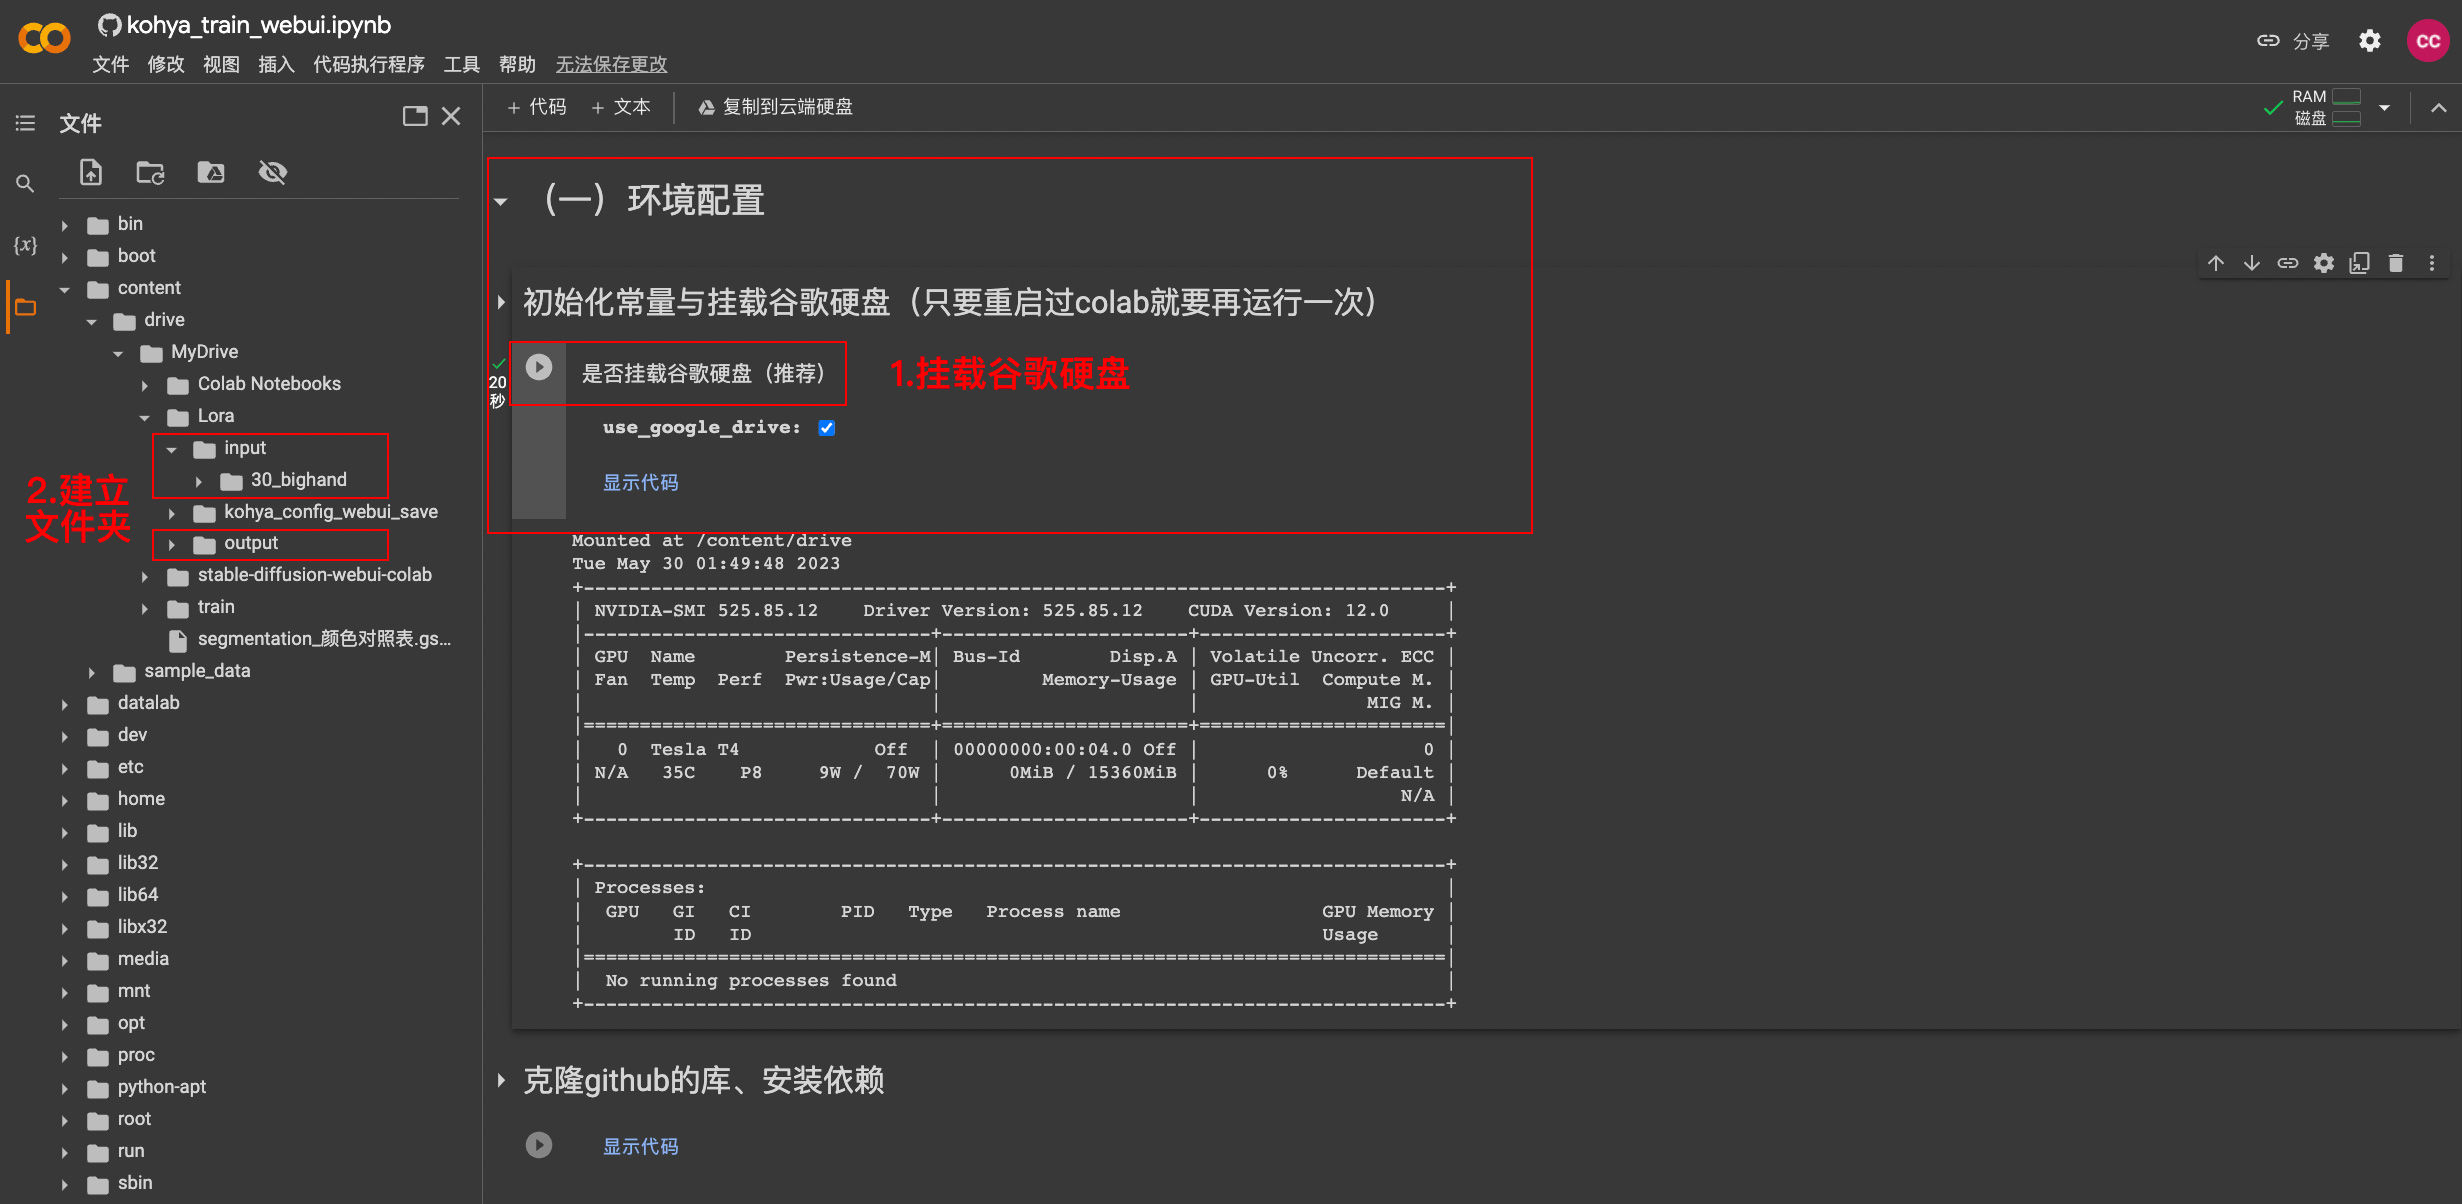Open table of contents sidebar icon
The image size is (2462, 1204).
pyautogui.click(x=25, y=123)
